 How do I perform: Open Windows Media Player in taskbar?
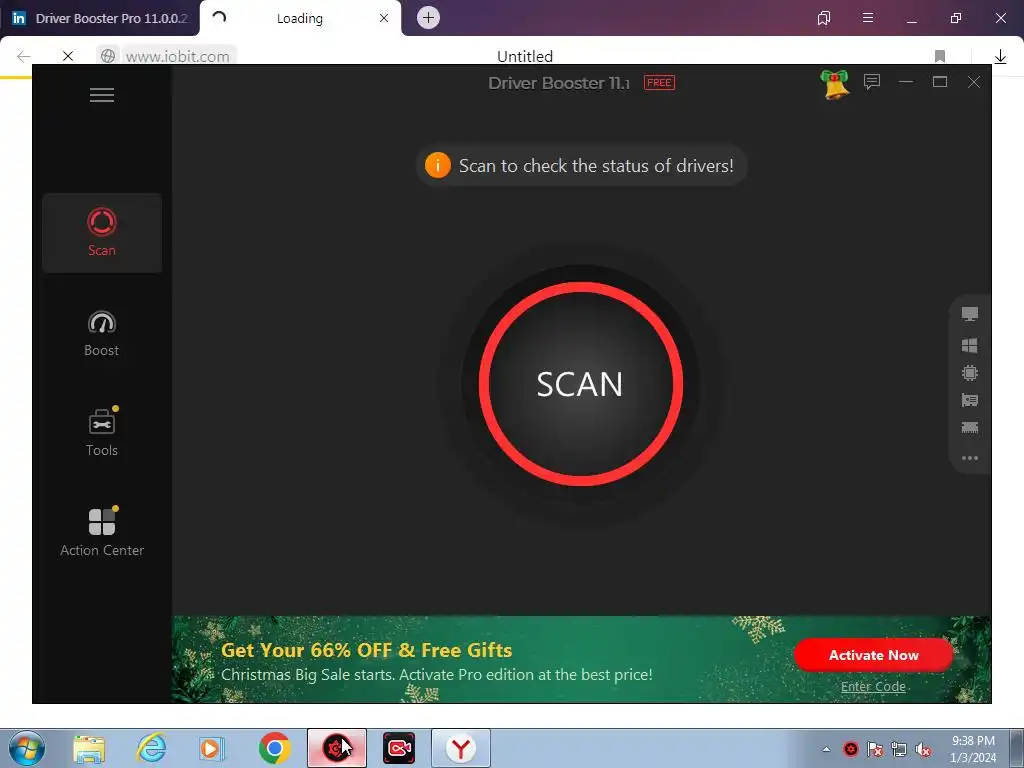pyautogui.click(x=212, y=748)
